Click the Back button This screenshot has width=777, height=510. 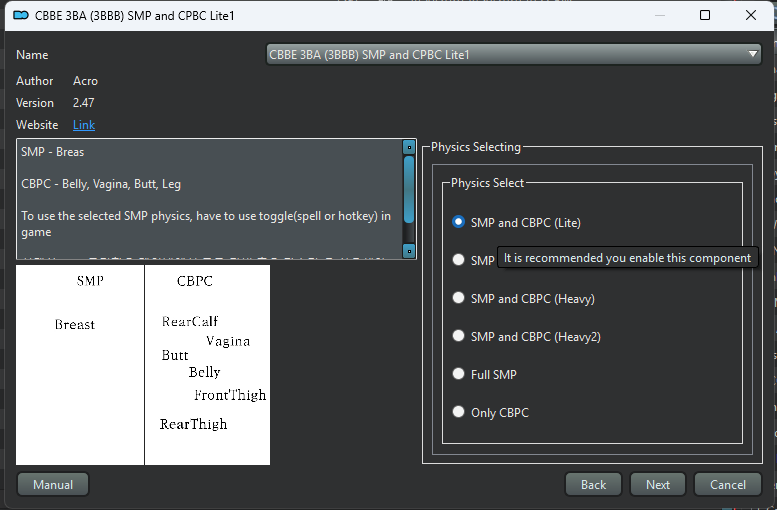point(593,484)
